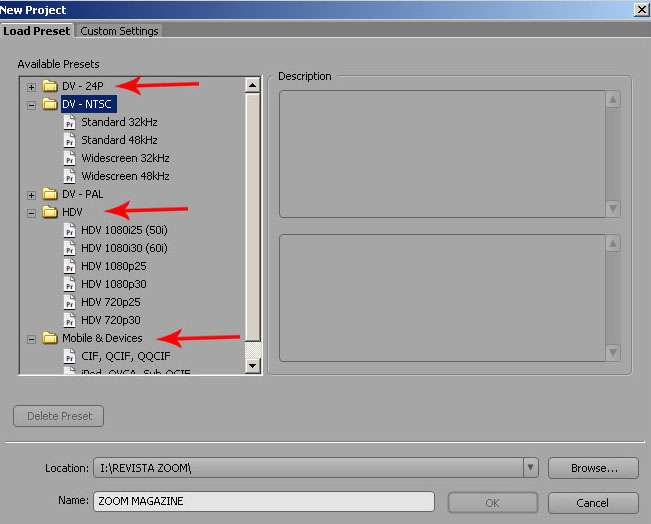Image resolution: width=651 pixels, height=524 pixels.
Task: Collapse the HDV preset folder
Action: click(31, 213)
